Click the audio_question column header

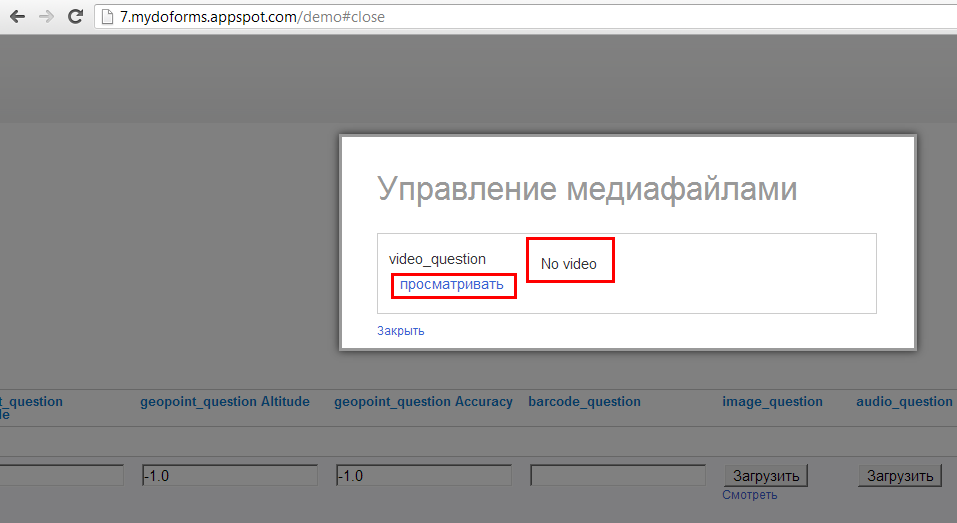(904, 402)
